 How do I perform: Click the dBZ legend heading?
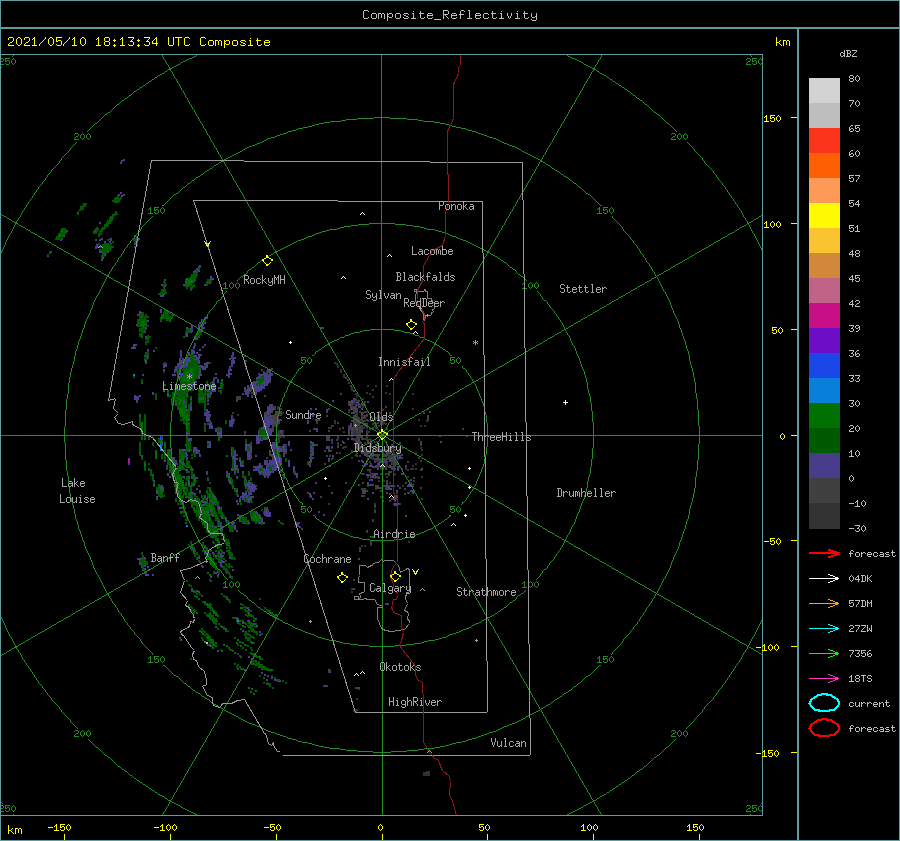click(x=848, y=53)
